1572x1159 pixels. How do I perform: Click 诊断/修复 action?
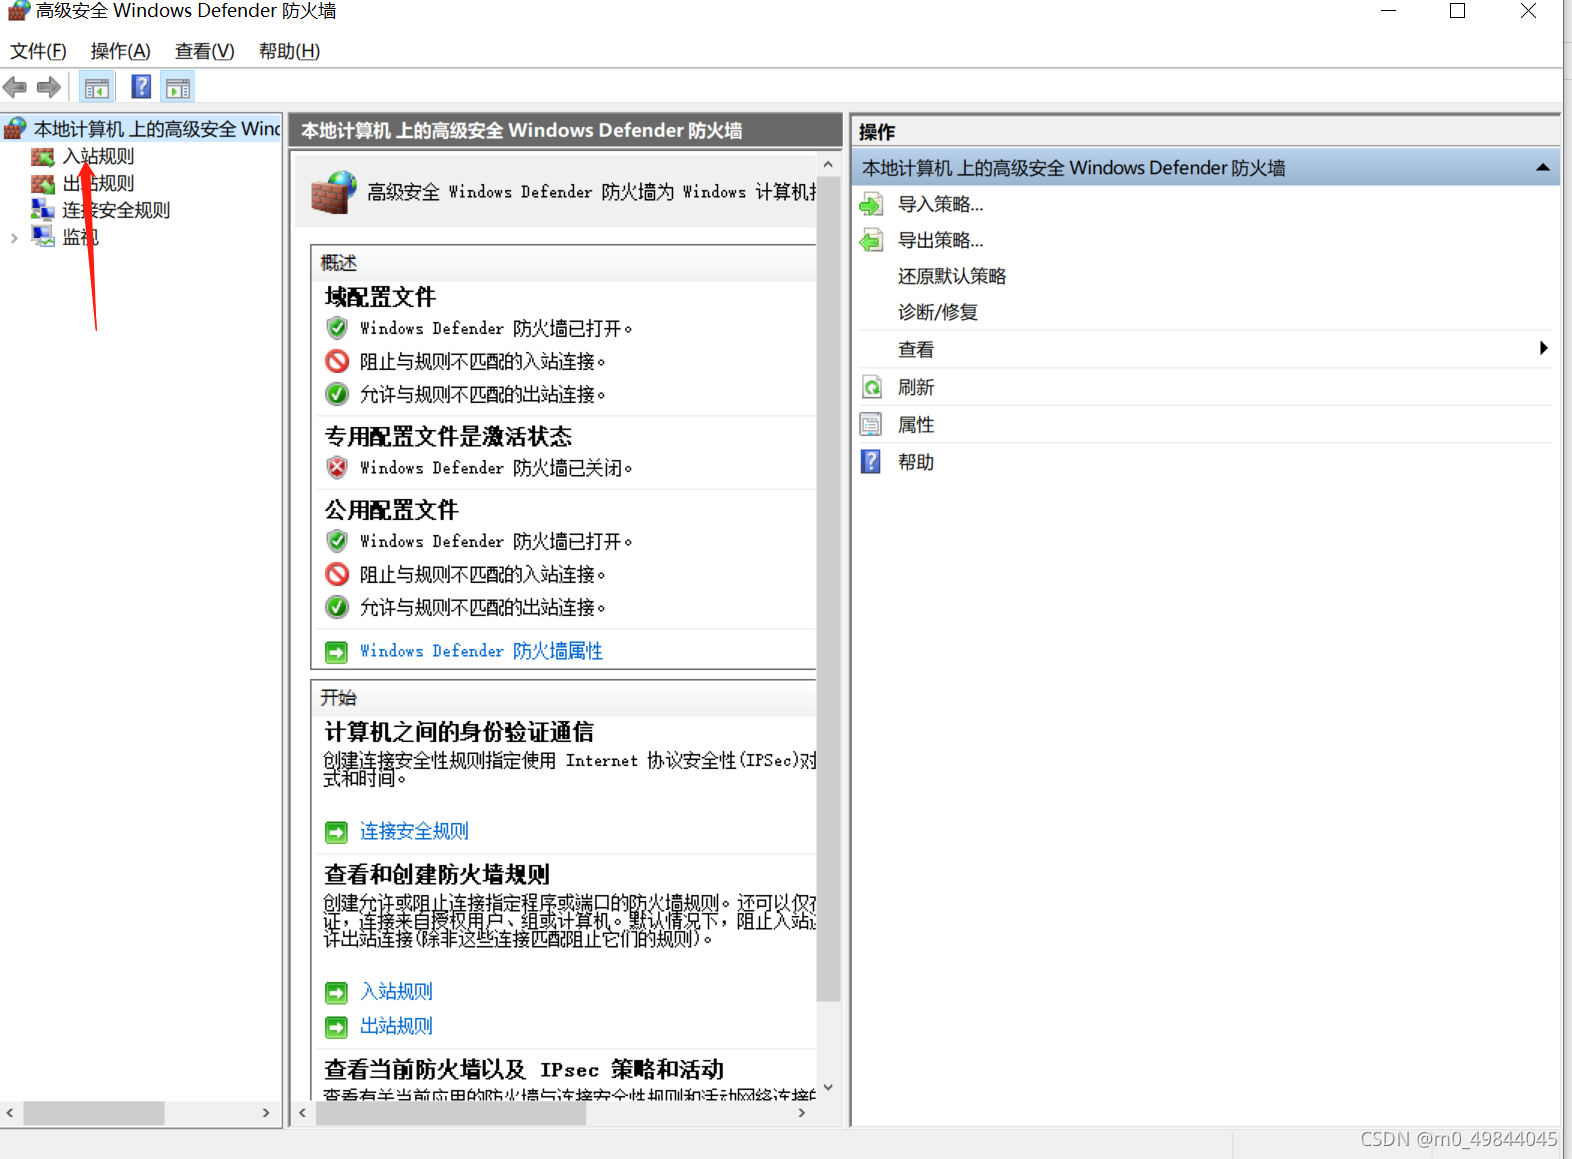pos(937,312)
